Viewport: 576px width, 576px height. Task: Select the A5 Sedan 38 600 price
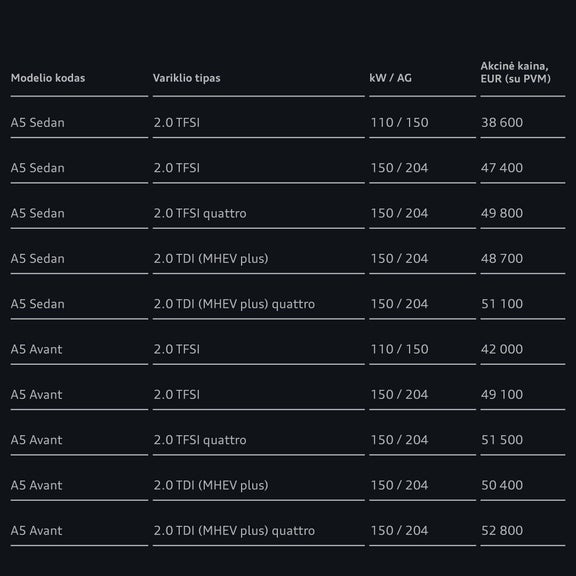(502, 122)
